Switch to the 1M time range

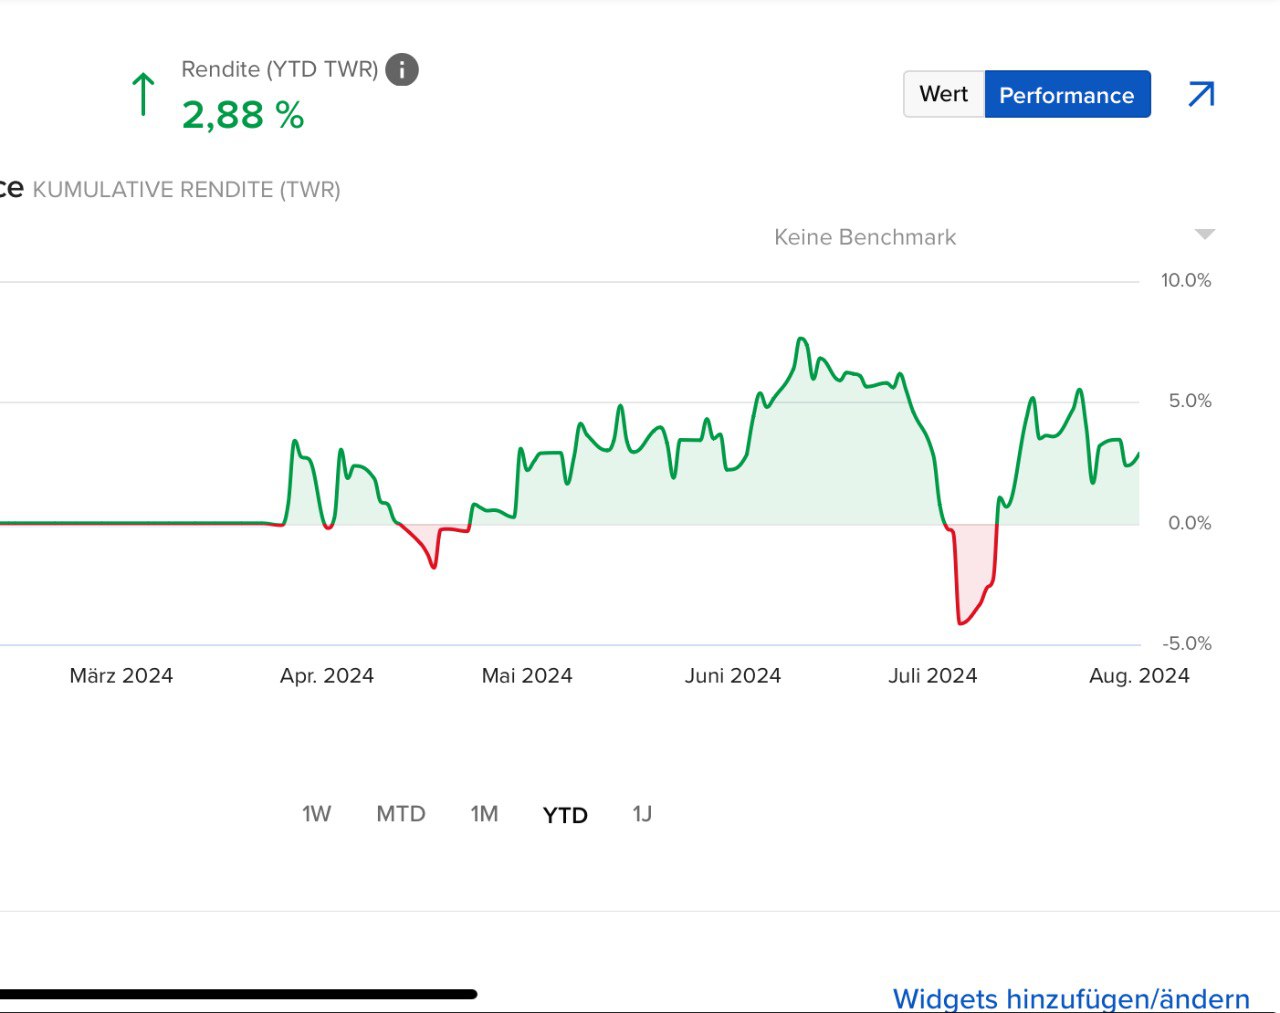(x=484, y=814)
